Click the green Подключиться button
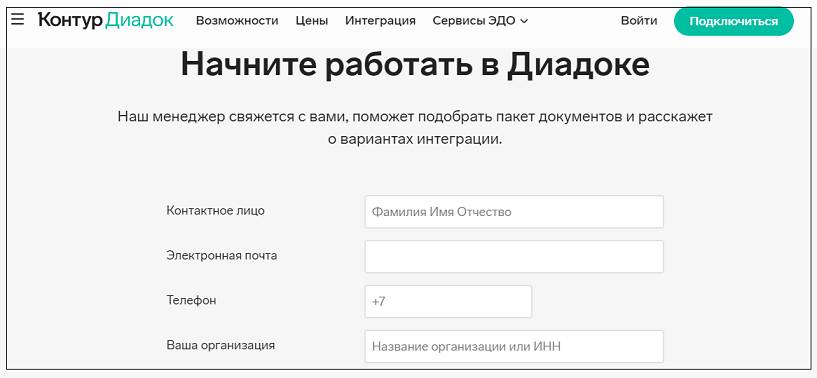 (x=734, y=21)
